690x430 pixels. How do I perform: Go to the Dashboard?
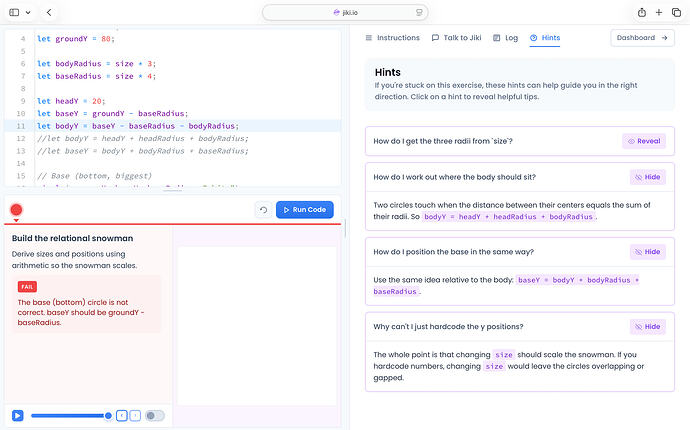pos(642,38)
